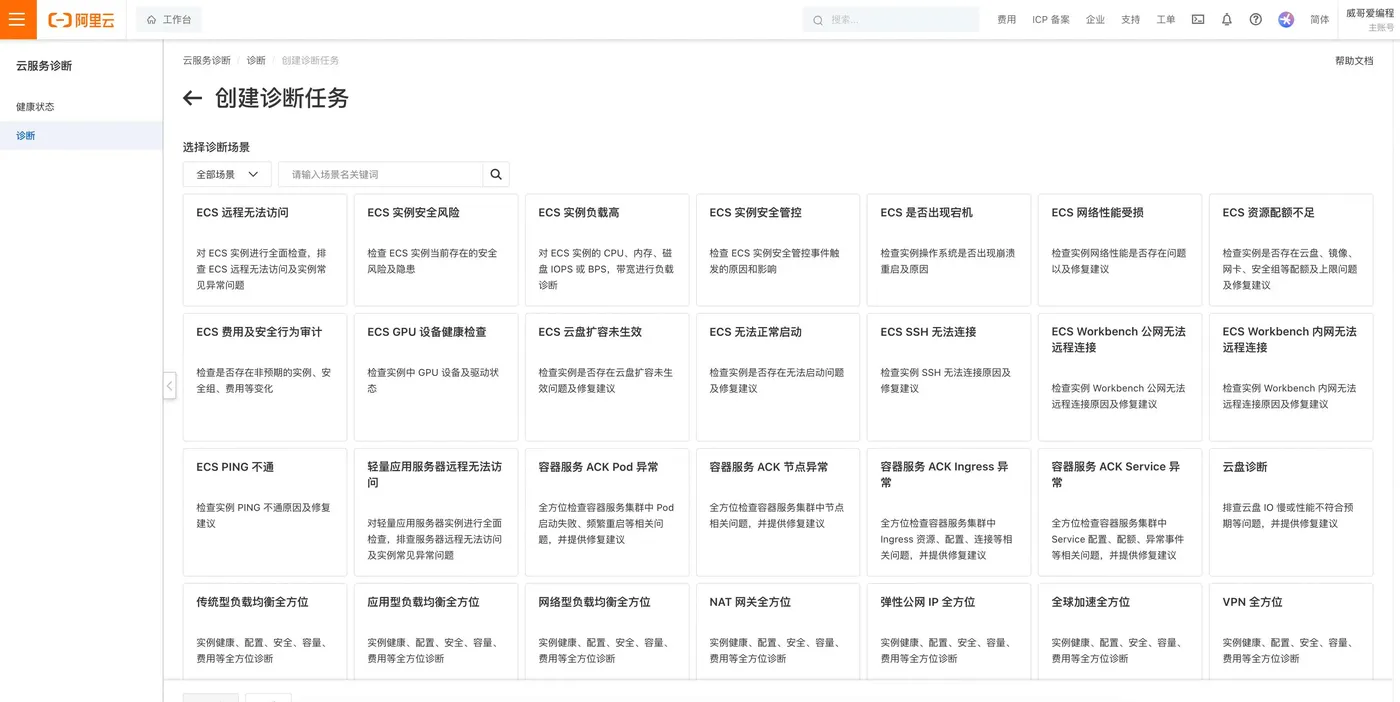Select 应用型负载均衡全方位 card
Viewport: 1400px width, 702px height.
(436, 631)
